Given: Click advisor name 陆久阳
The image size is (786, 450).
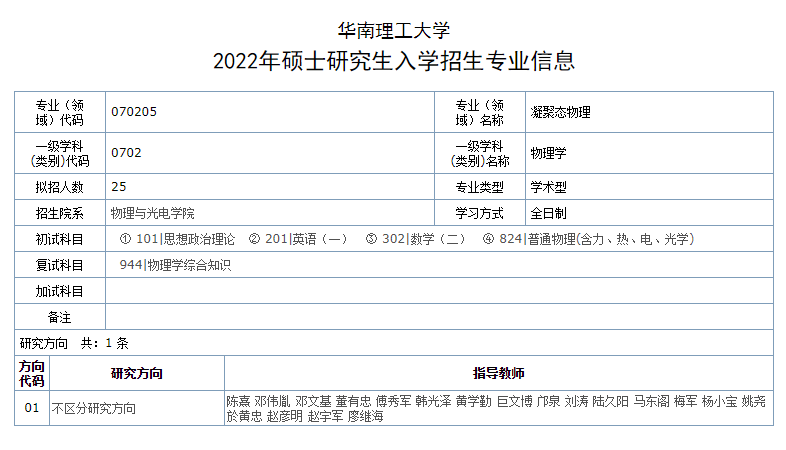Looking at the screenshot, I should [611, 401].
